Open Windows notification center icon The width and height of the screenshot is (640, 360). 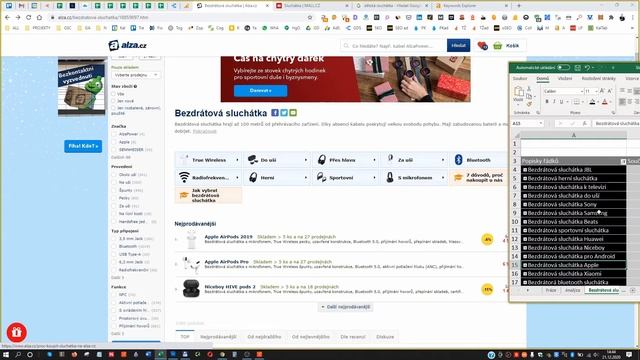629,355
